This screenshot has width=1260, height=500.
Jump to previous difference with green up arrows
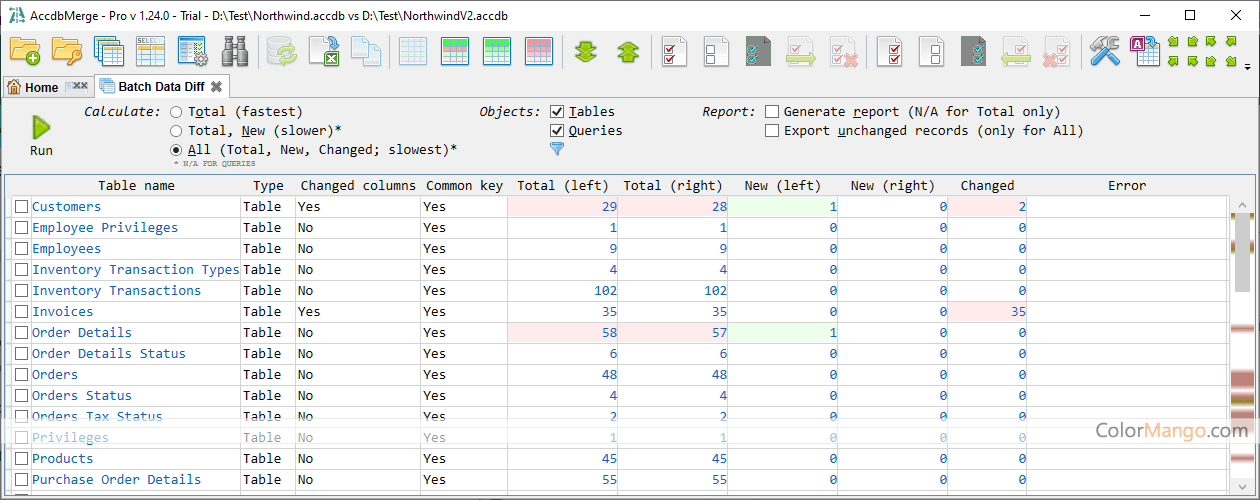(x=628, y=51)
